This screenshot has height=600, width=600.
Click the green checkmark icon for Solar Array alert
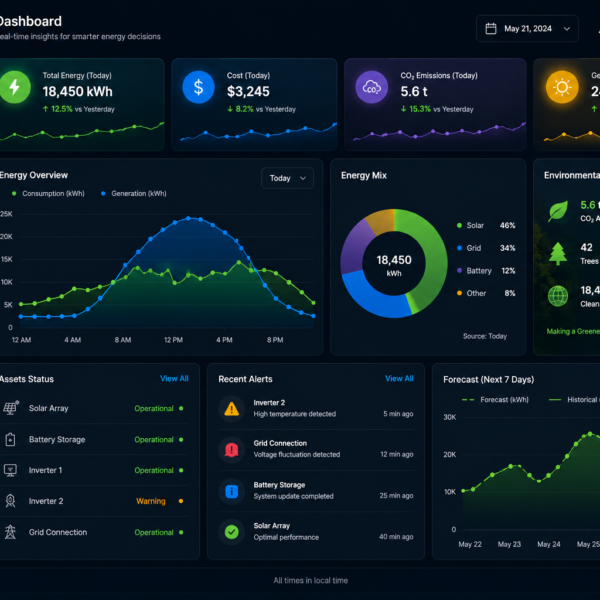232,532
